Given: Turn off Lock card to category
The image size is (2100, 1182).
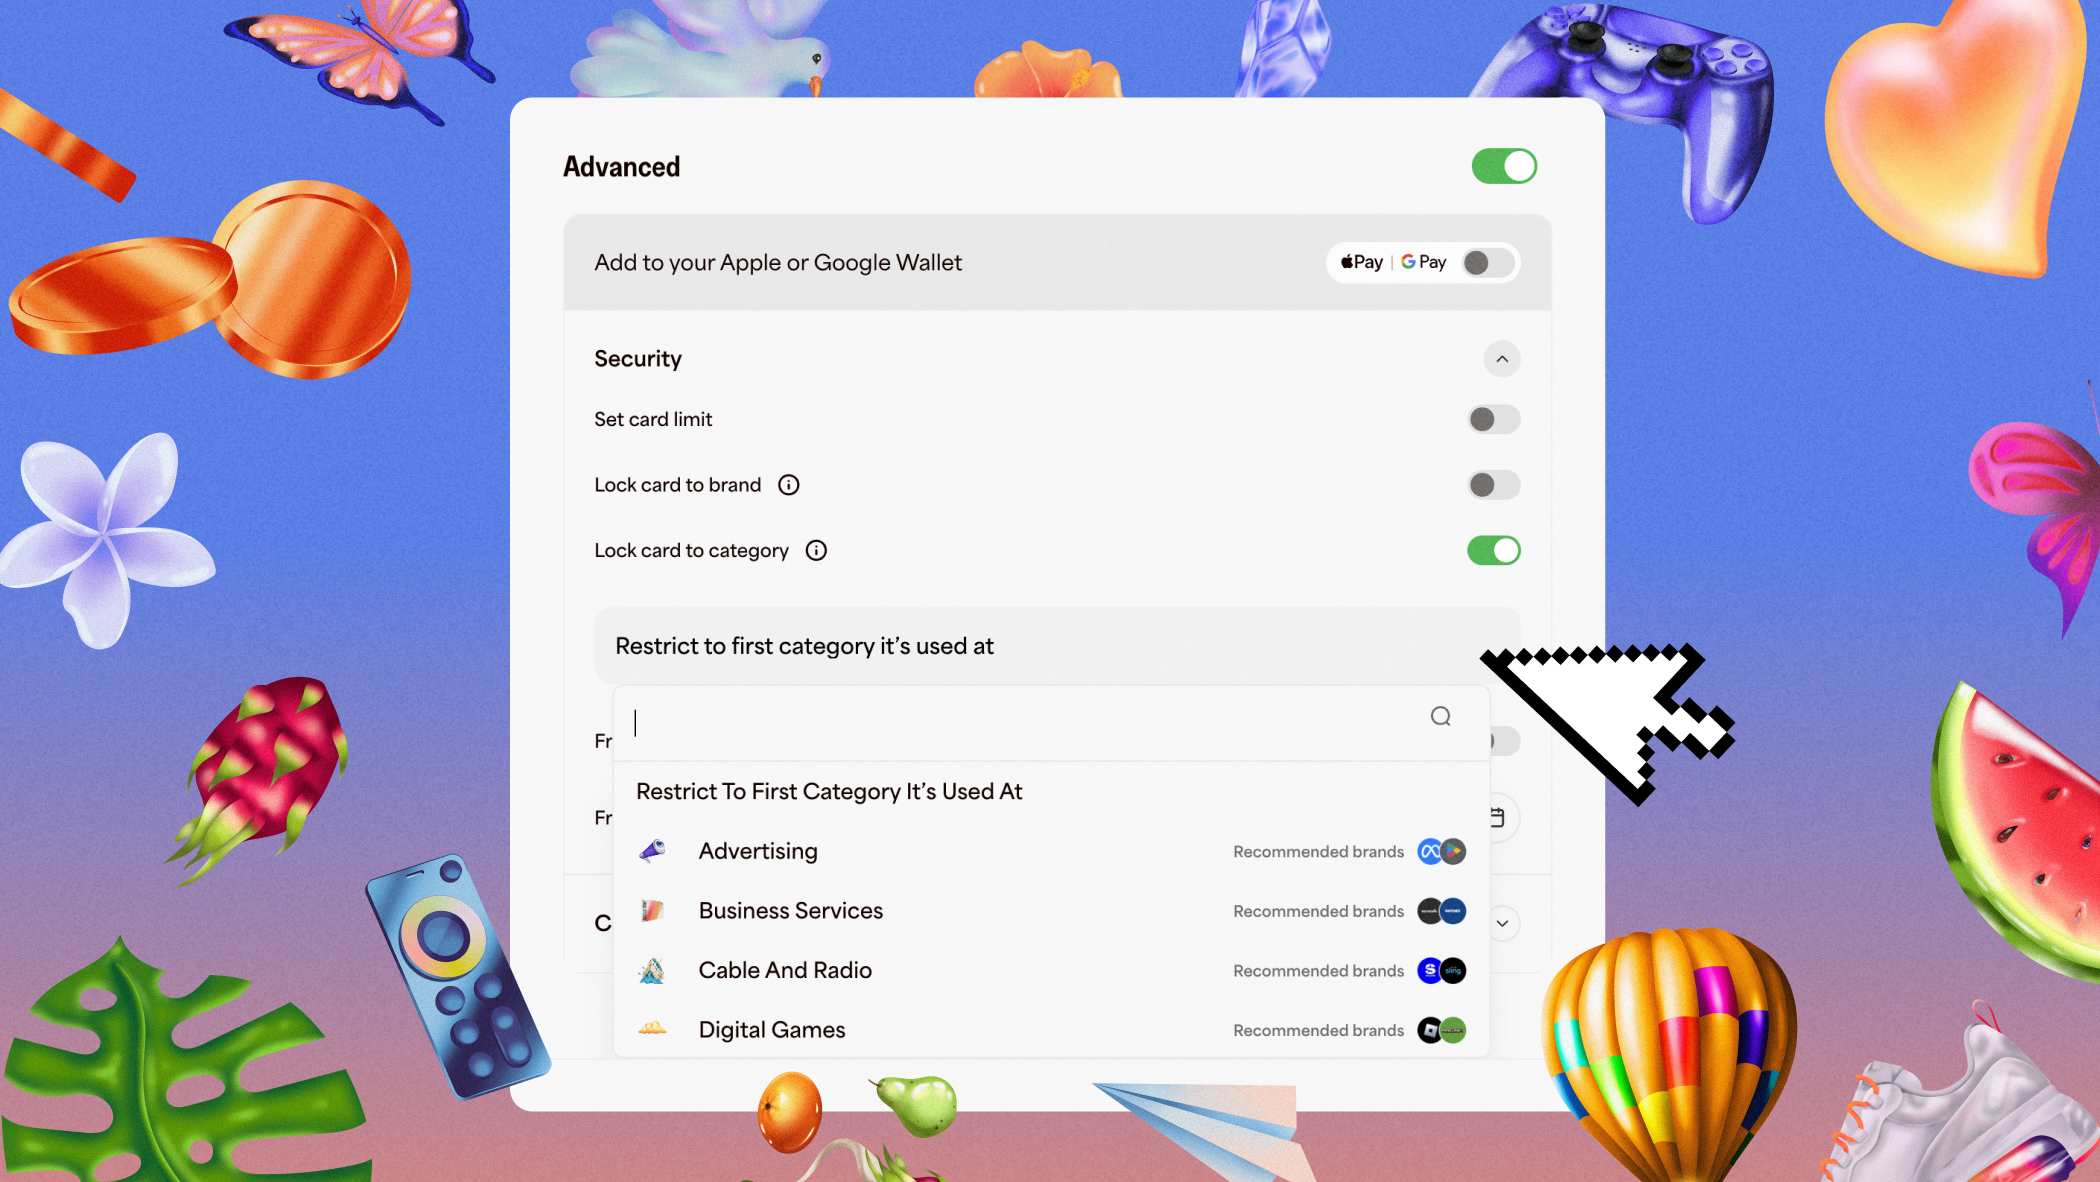Looking at the screenshot, I should tap(1493, 551).
